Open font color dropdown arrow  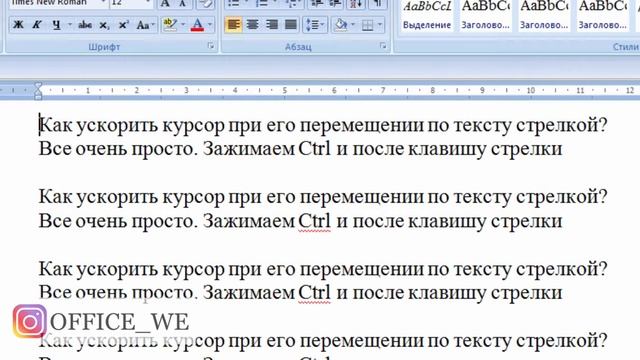210,25
